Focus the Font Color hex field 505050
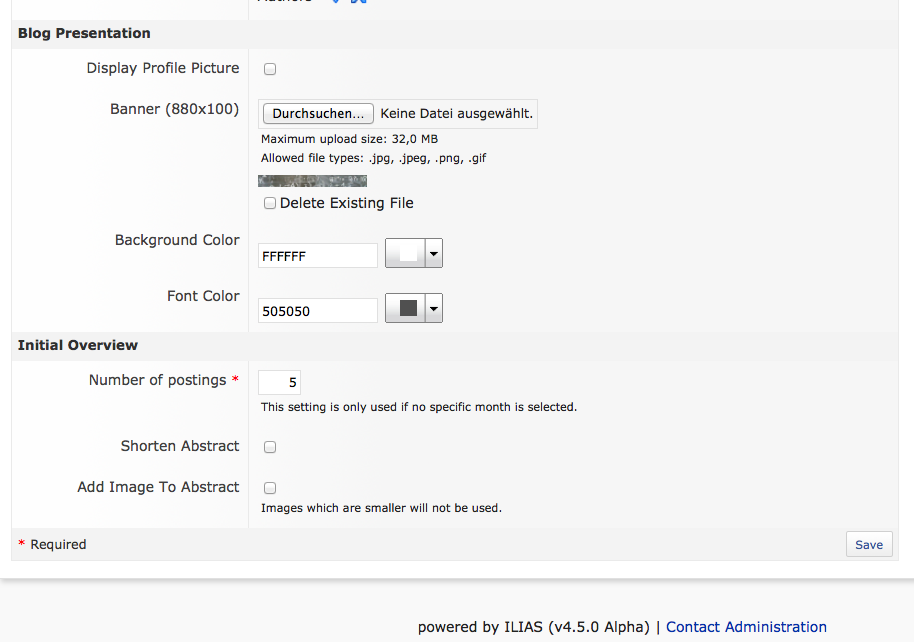 (318, 311)
